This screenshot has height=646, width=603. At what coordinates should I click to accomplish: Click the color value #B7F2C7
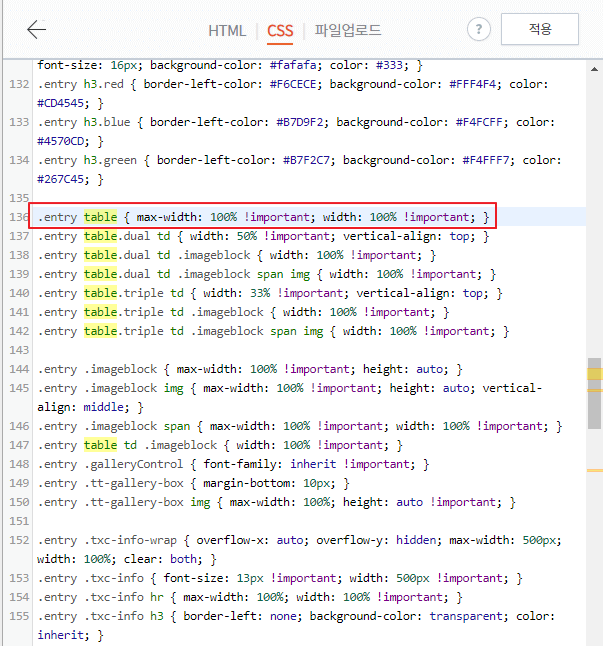[x=306, y=160]
